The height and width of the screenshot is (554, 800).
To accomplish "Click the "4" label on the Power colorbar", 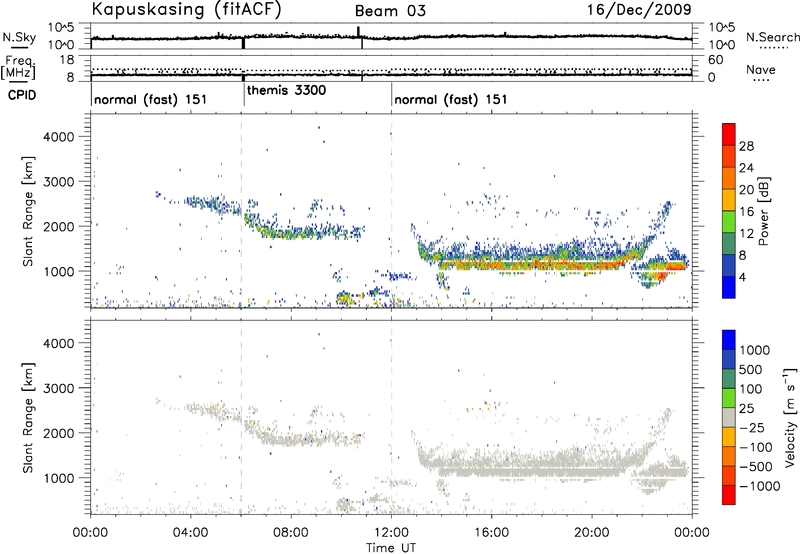I will [743, 277].
